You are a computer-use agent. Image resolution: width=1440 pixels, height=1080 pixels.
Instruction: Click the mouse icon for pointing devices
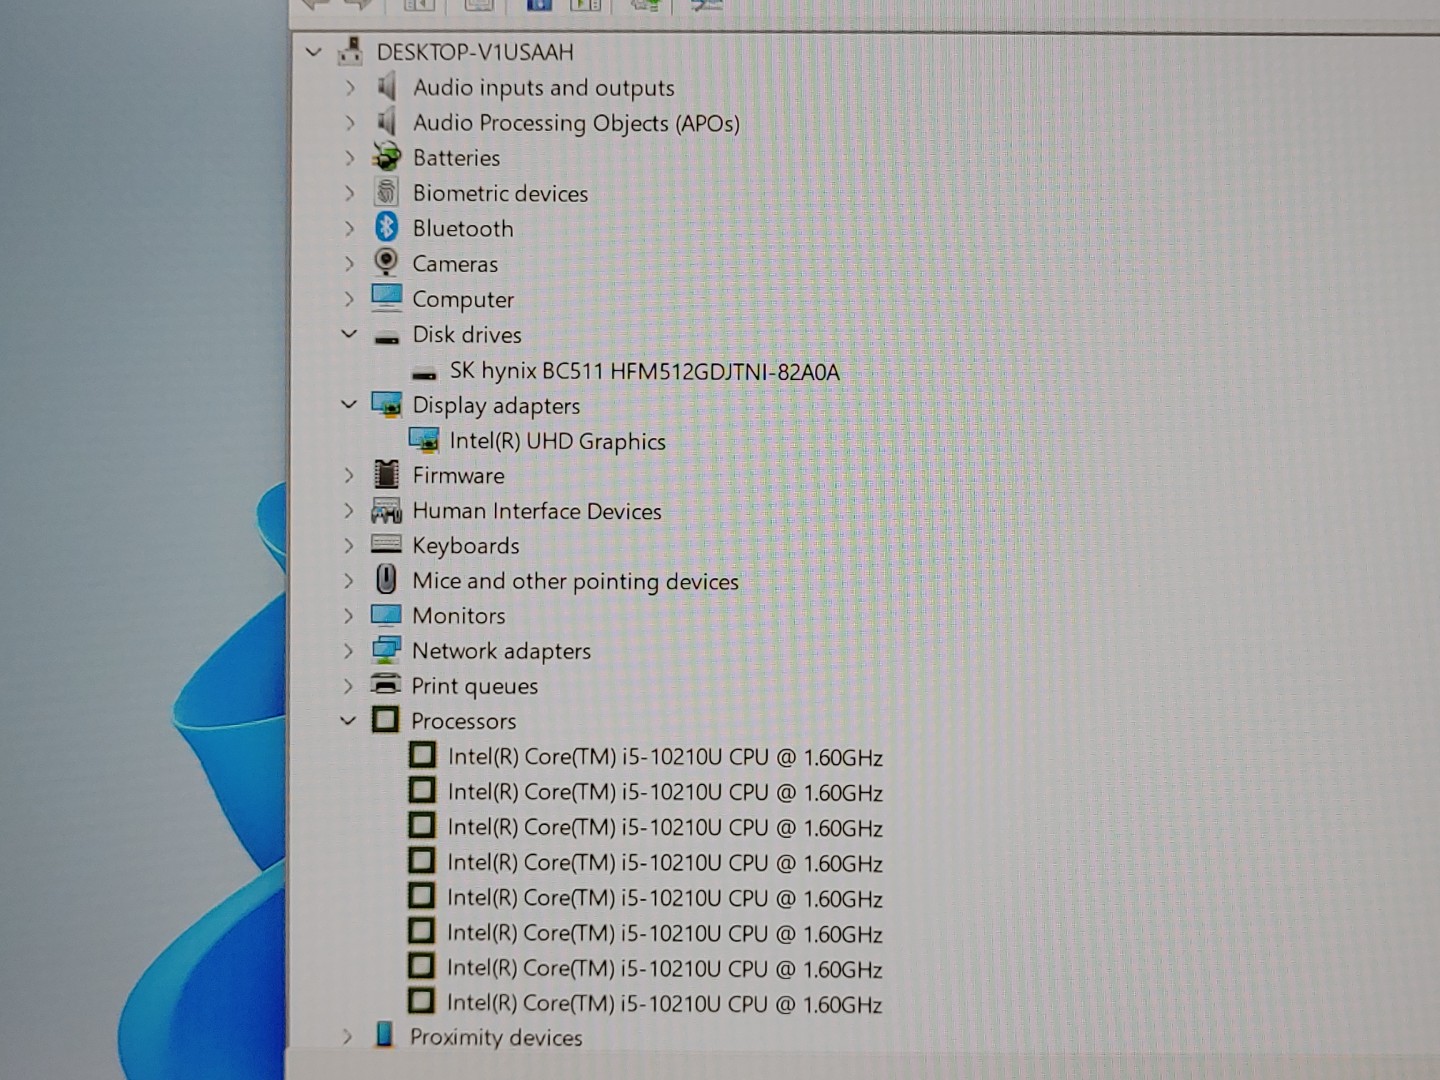[386, 580]
